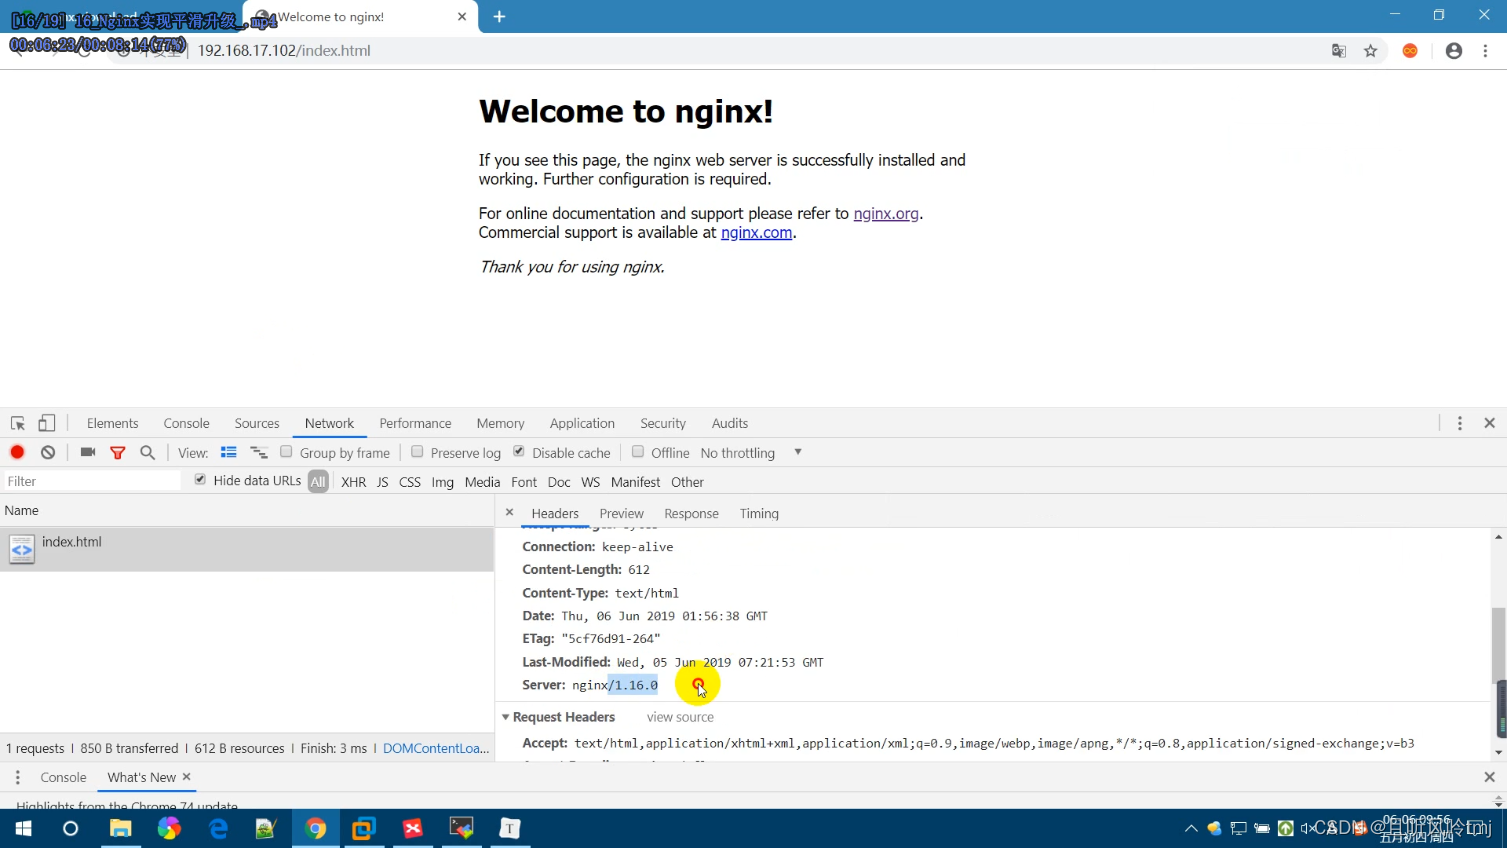Open the Chrome profile account icon
Screen dimensions: 1507x848
1454,51
